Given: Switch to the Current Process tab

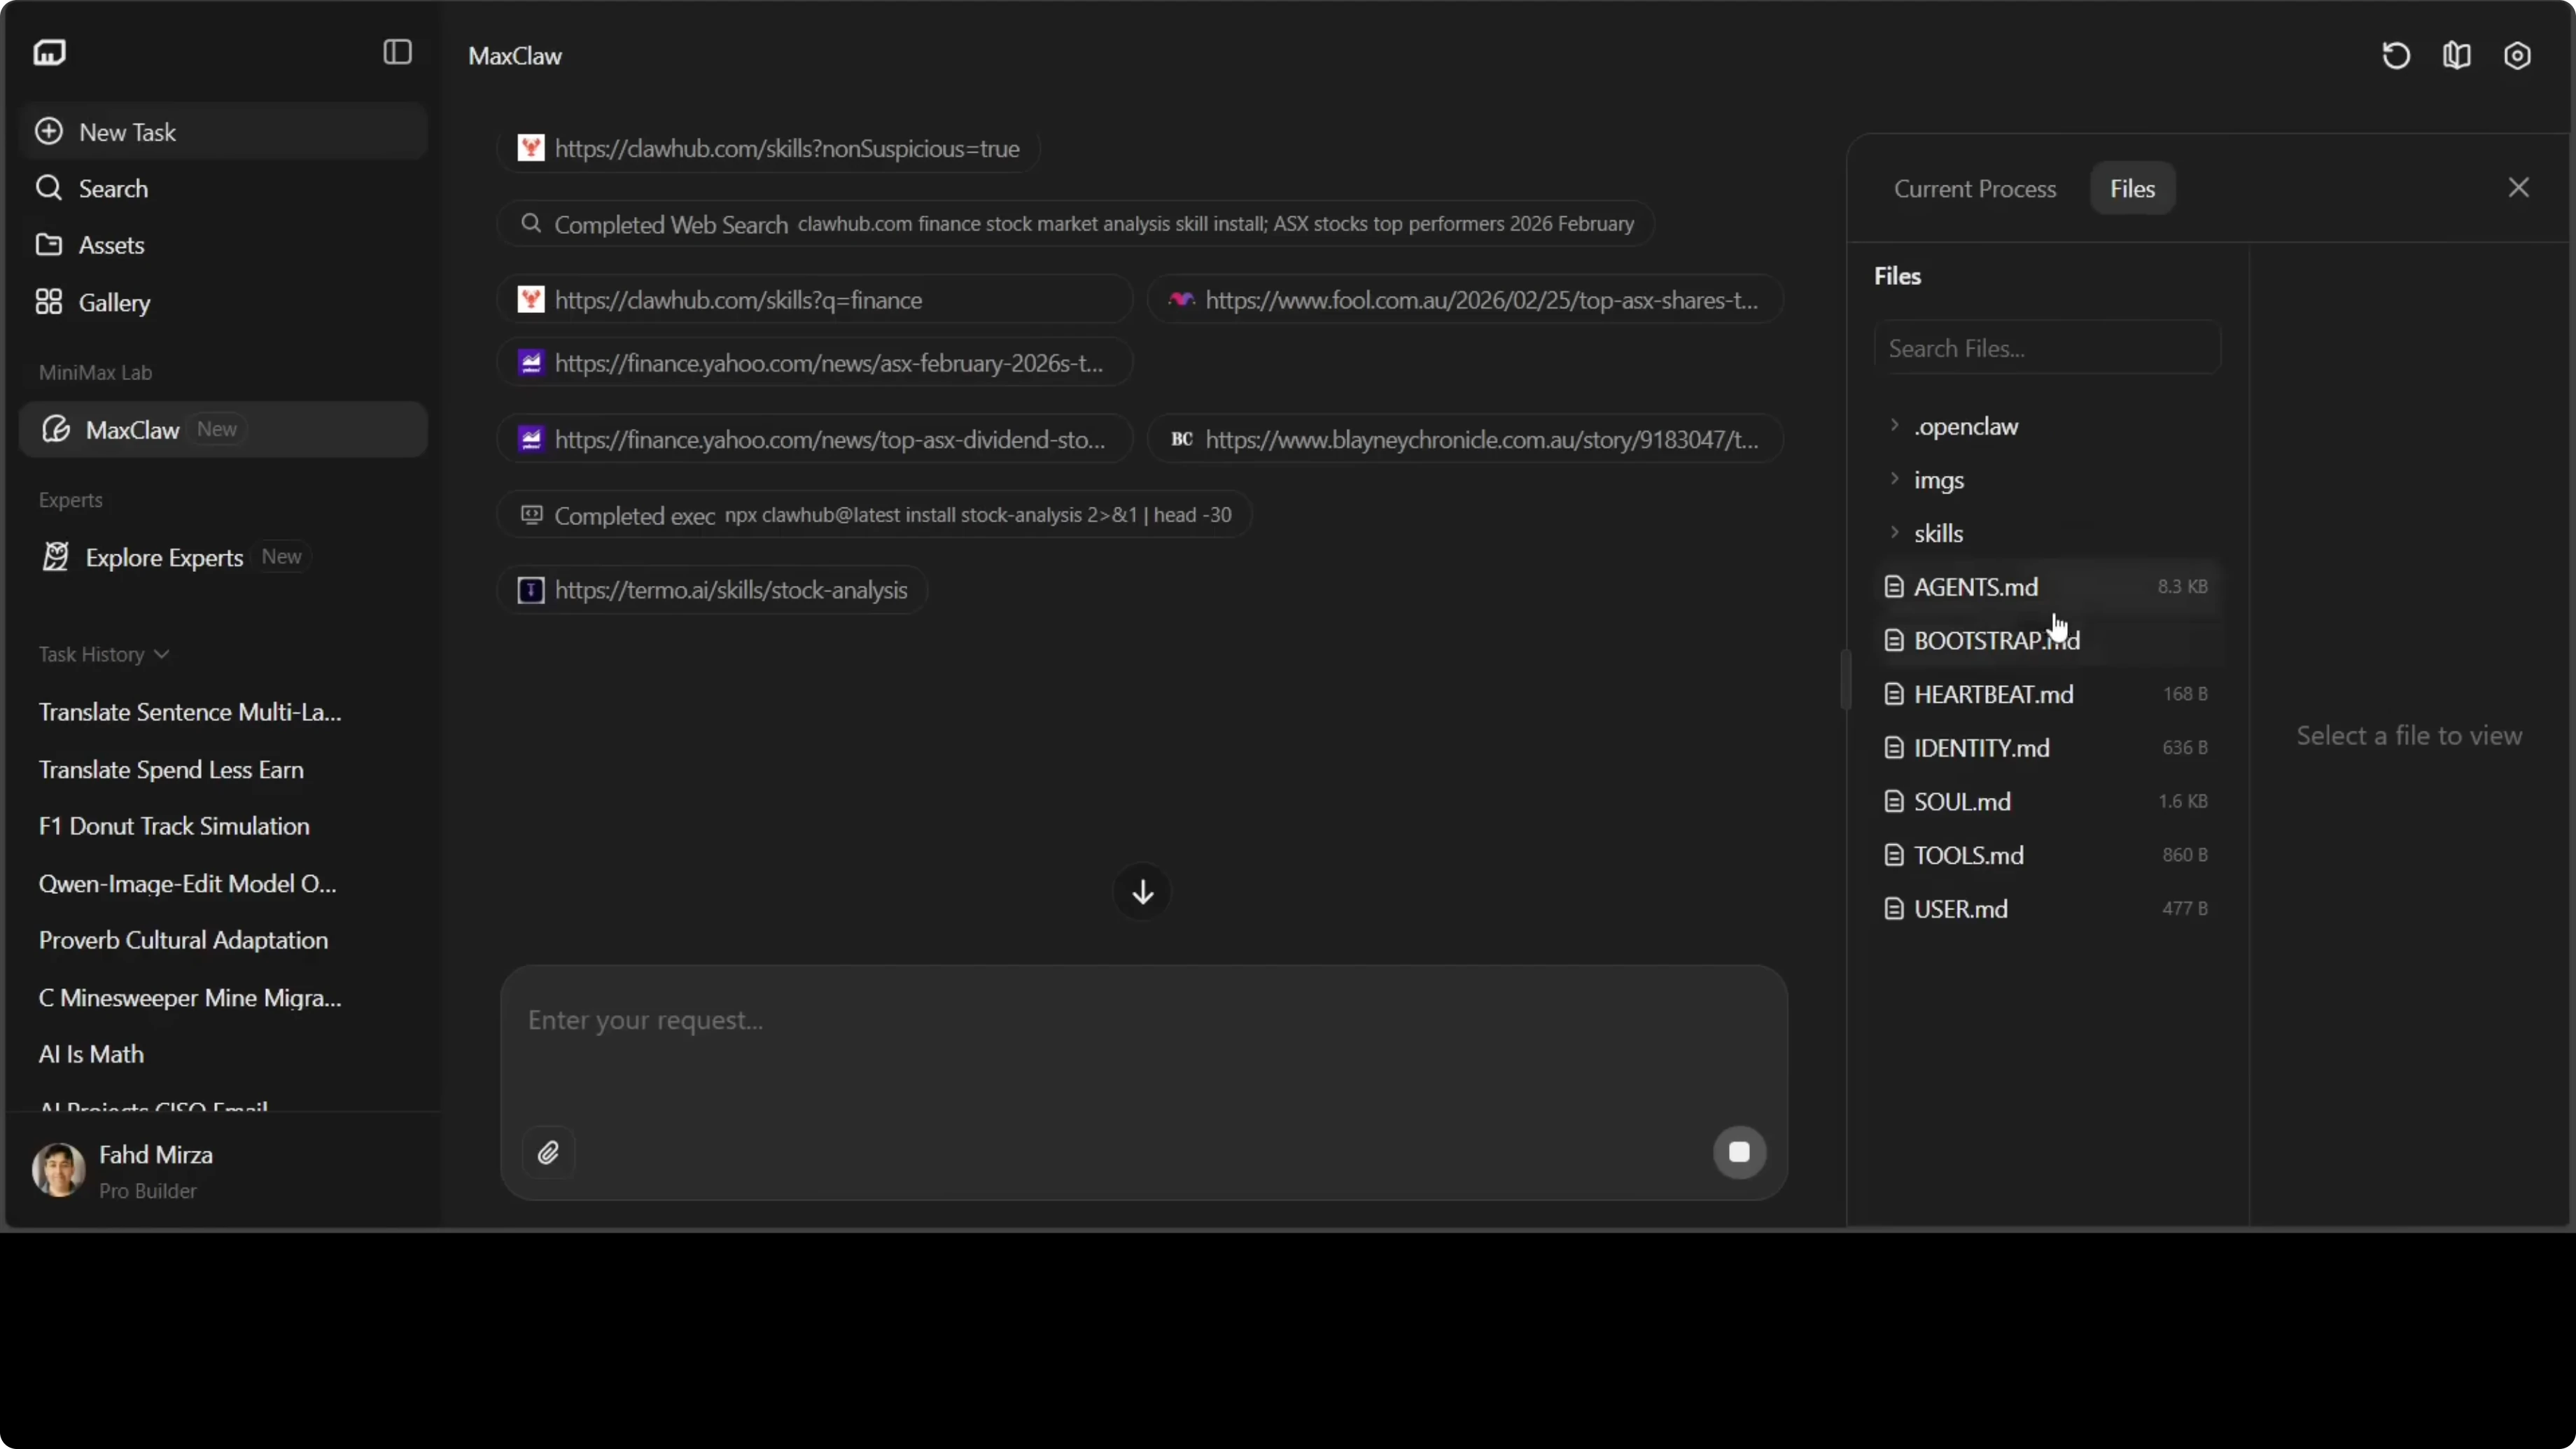Looking at the screenshot, I should click(1974, 188).
